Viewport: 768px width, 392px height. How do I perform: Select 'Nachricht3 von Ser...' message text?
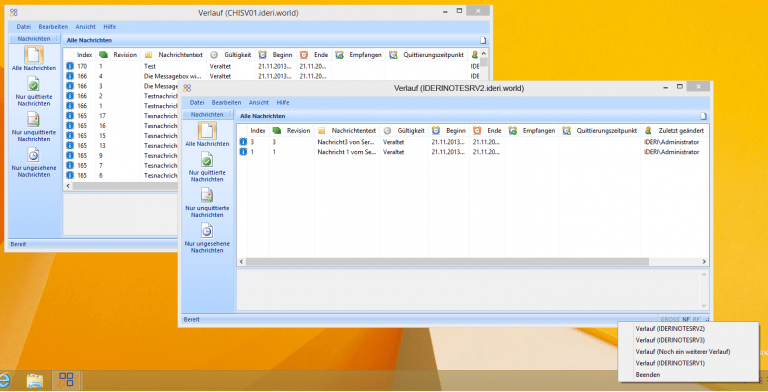coord(346,142)
